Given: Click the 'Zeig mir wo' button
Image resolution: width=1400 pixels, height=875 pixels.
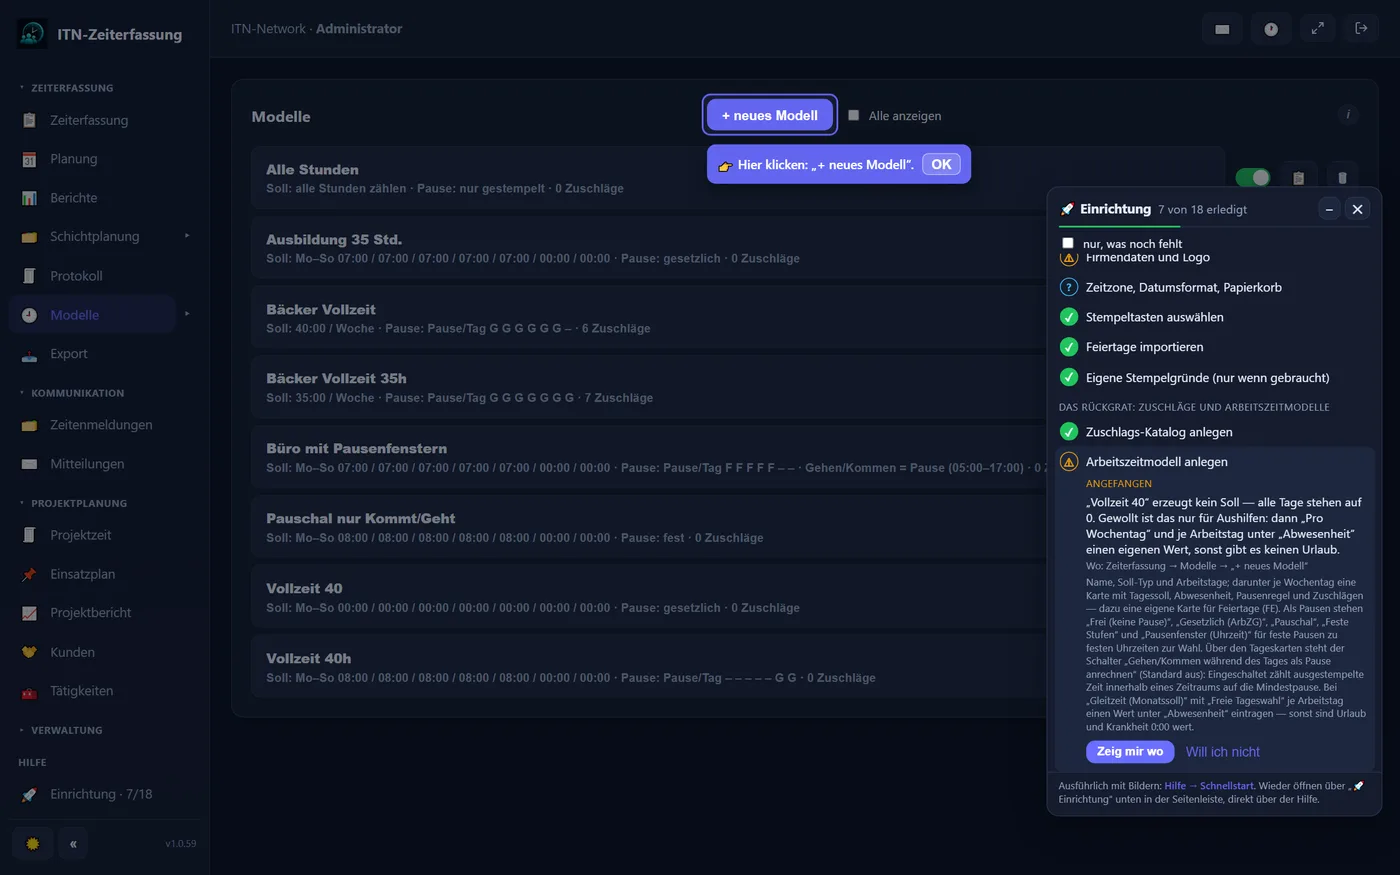Looking at the screenshot, I should coord(1130,751).
